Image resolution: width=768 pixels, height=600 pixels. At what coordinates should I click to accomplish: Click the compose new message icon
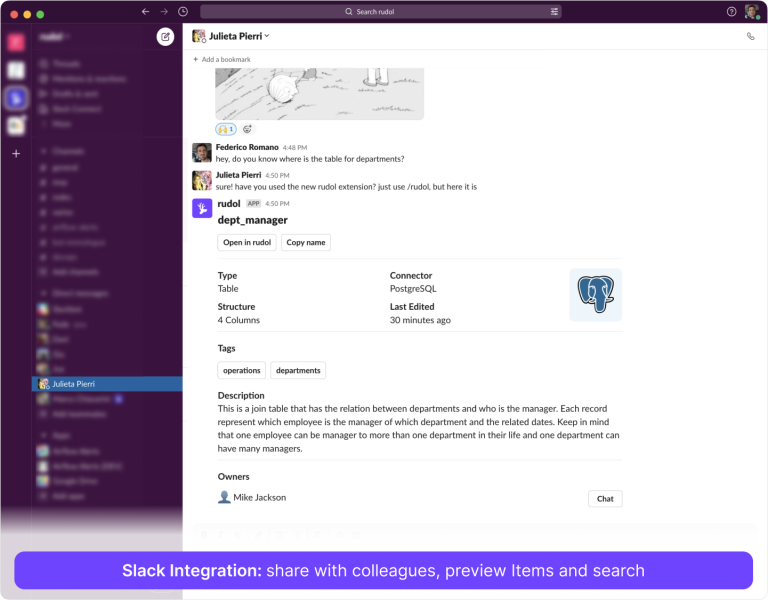[165, 37]
